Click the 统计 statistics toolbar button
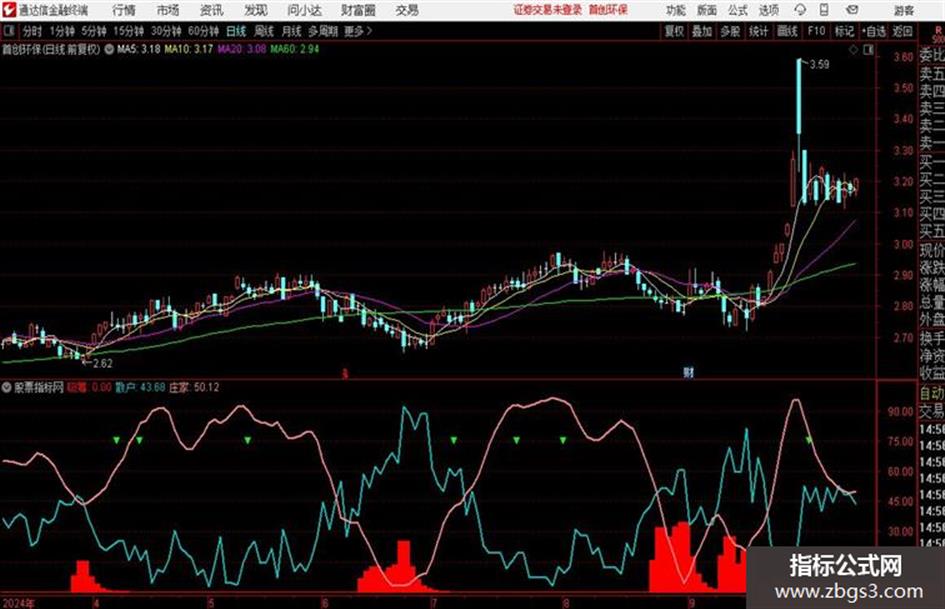Image resolution: width=945 pixels, height=609 pixels. point(759,31)
